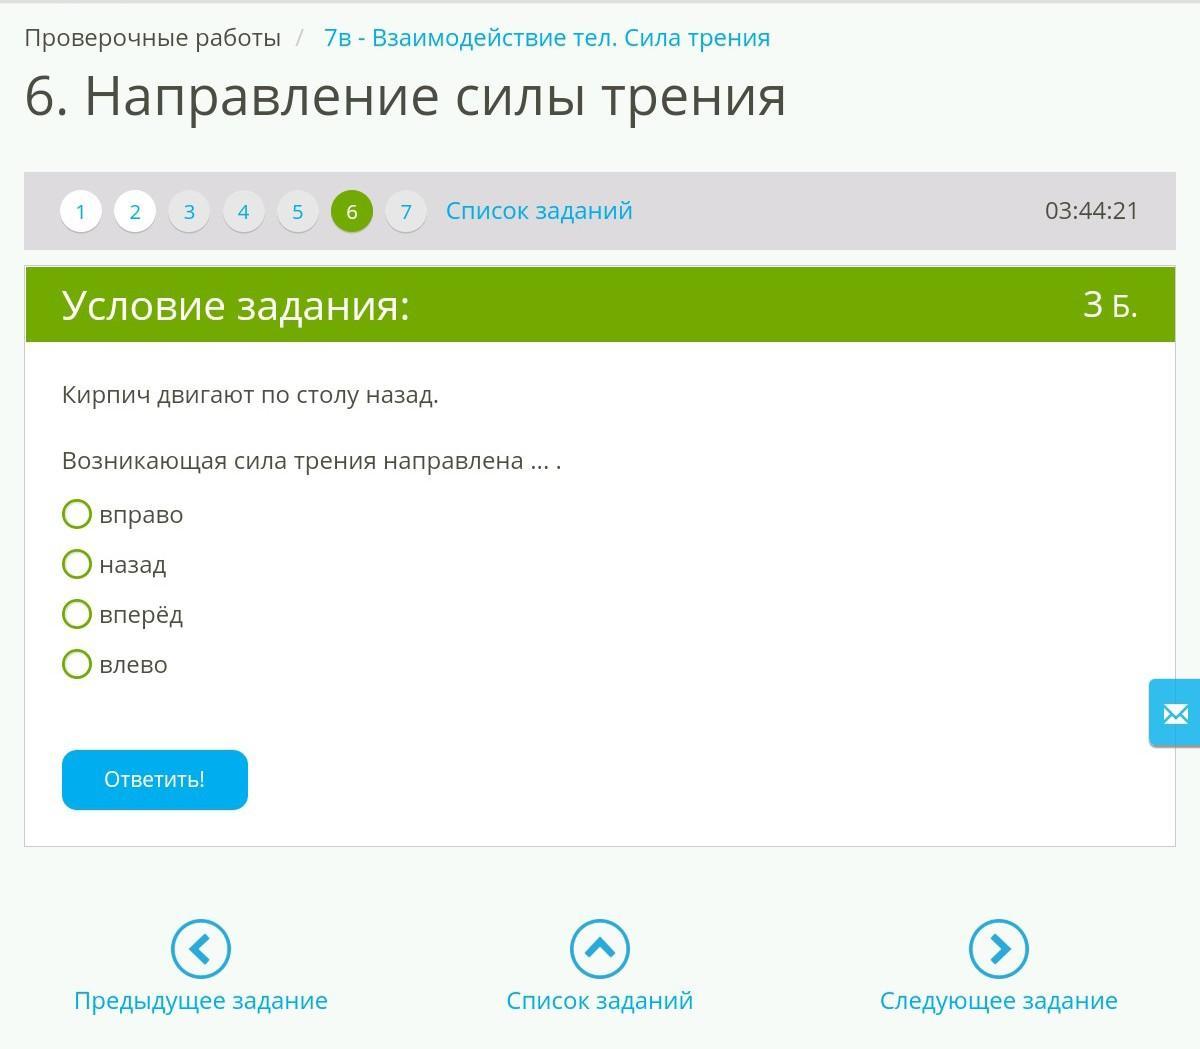
Task: Select the 'вперёд' answer option
Action: [x=77, y=614]
